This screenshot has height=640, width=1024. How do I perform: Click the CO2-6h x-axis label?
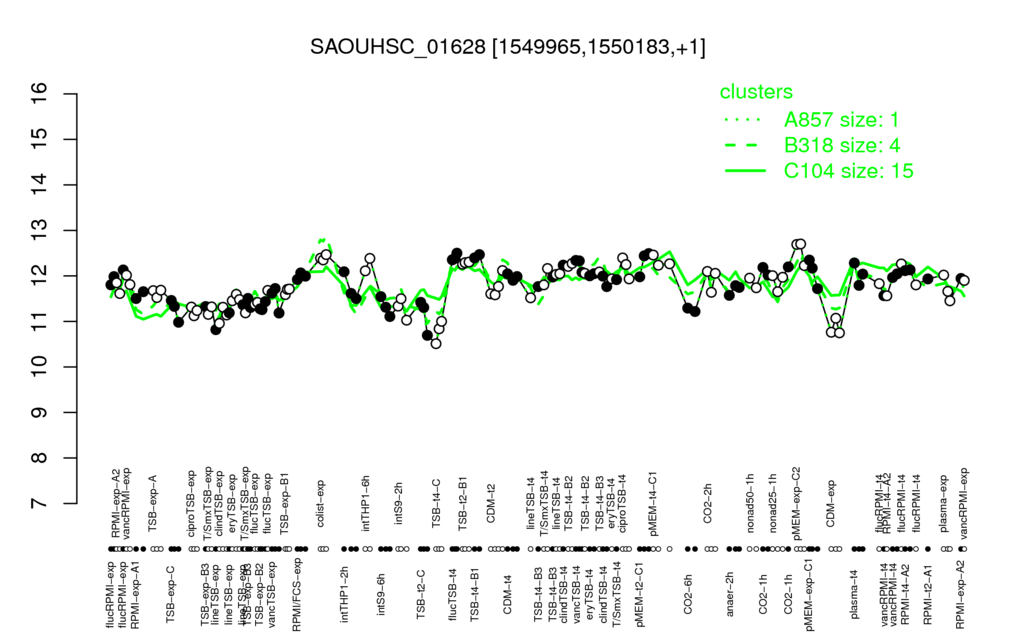click(x=687, y=595)
